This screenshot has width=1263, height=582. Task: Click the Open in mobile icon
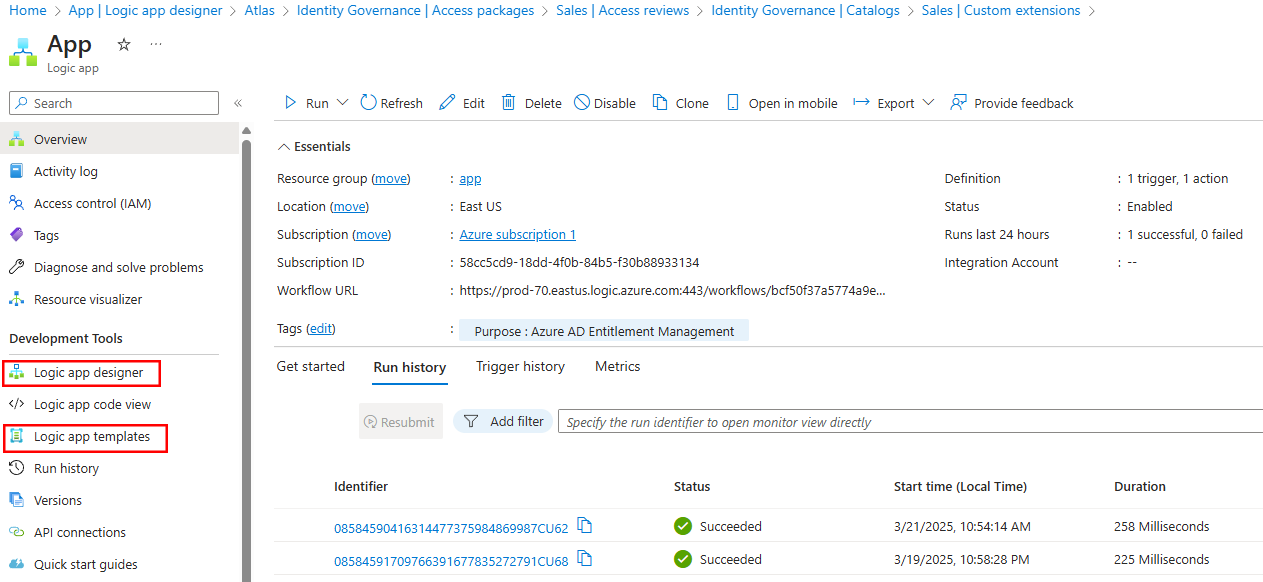733,103
